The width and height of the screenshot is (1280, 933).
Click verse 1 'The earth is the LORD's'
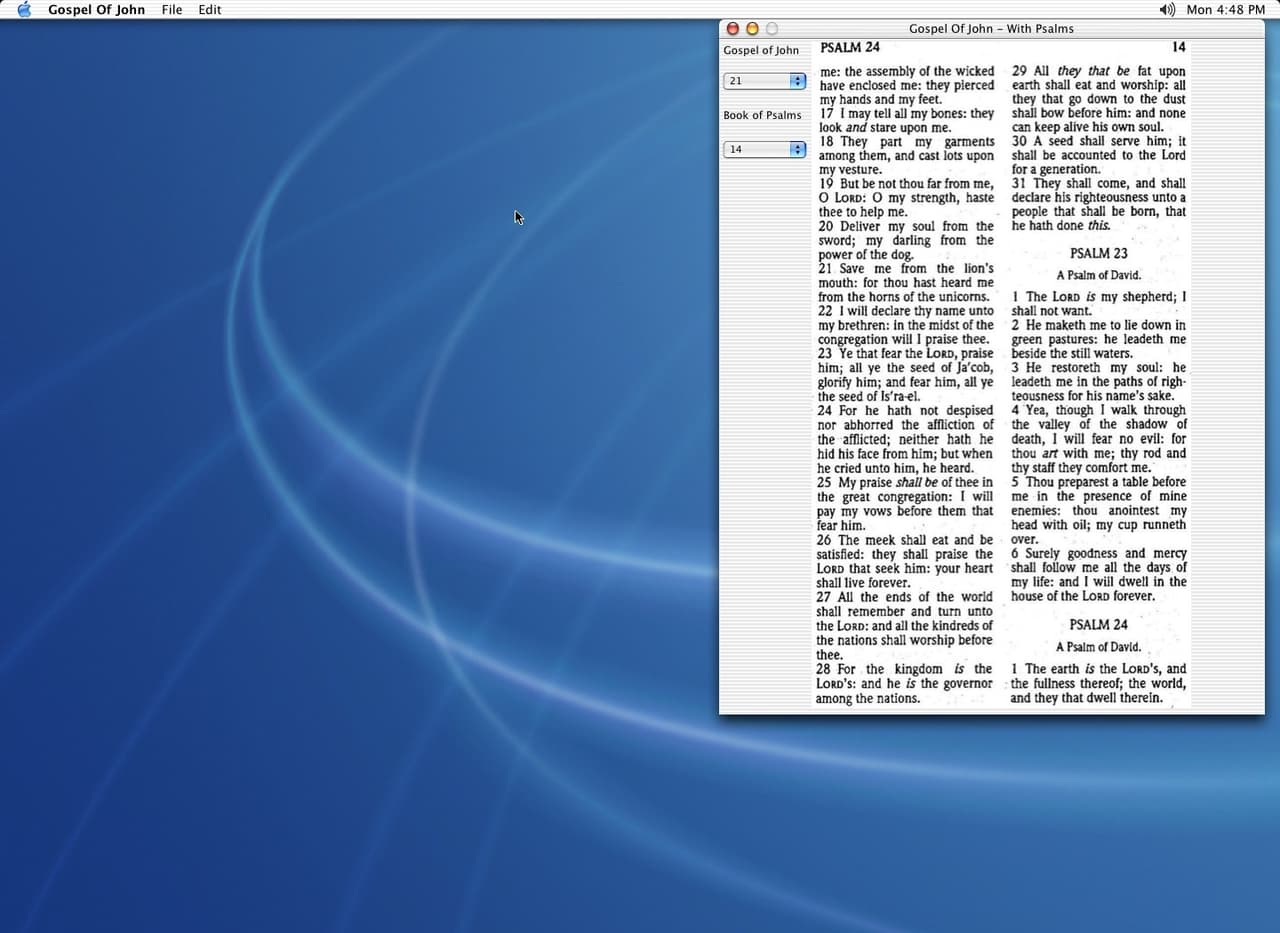(x=1098, y=684)
